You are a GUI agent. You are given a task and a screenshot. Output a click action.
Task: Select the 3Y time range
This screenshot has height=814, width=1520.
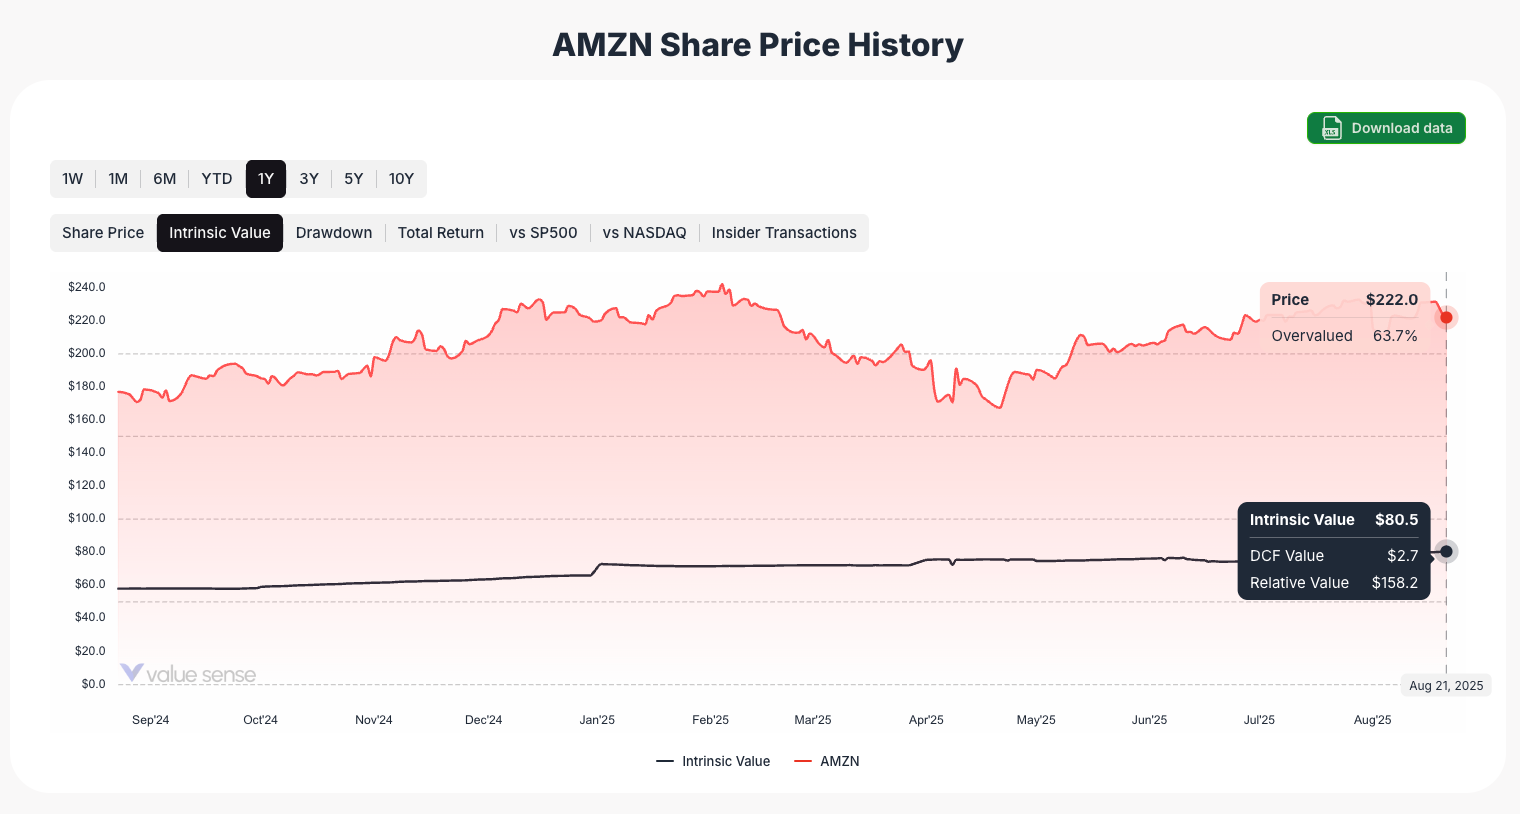(309, 179)
